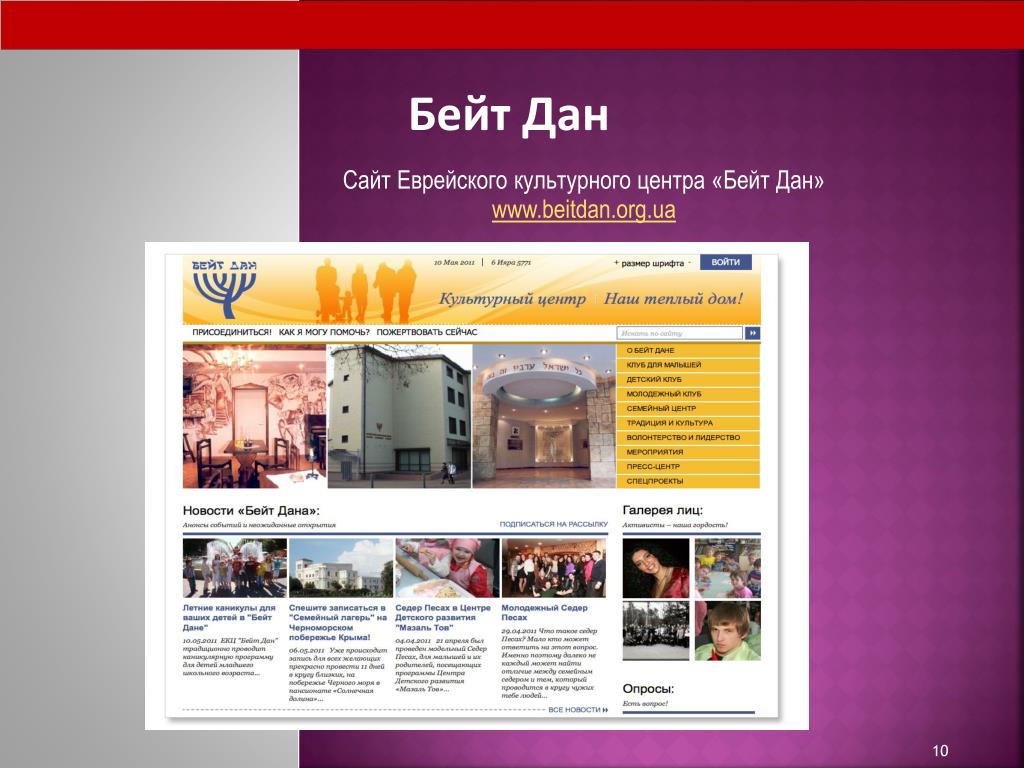The height and width of the screenshot is (768, 1024).
Task: Click the family silhouette banner graphic
Action: coord(365,290)
